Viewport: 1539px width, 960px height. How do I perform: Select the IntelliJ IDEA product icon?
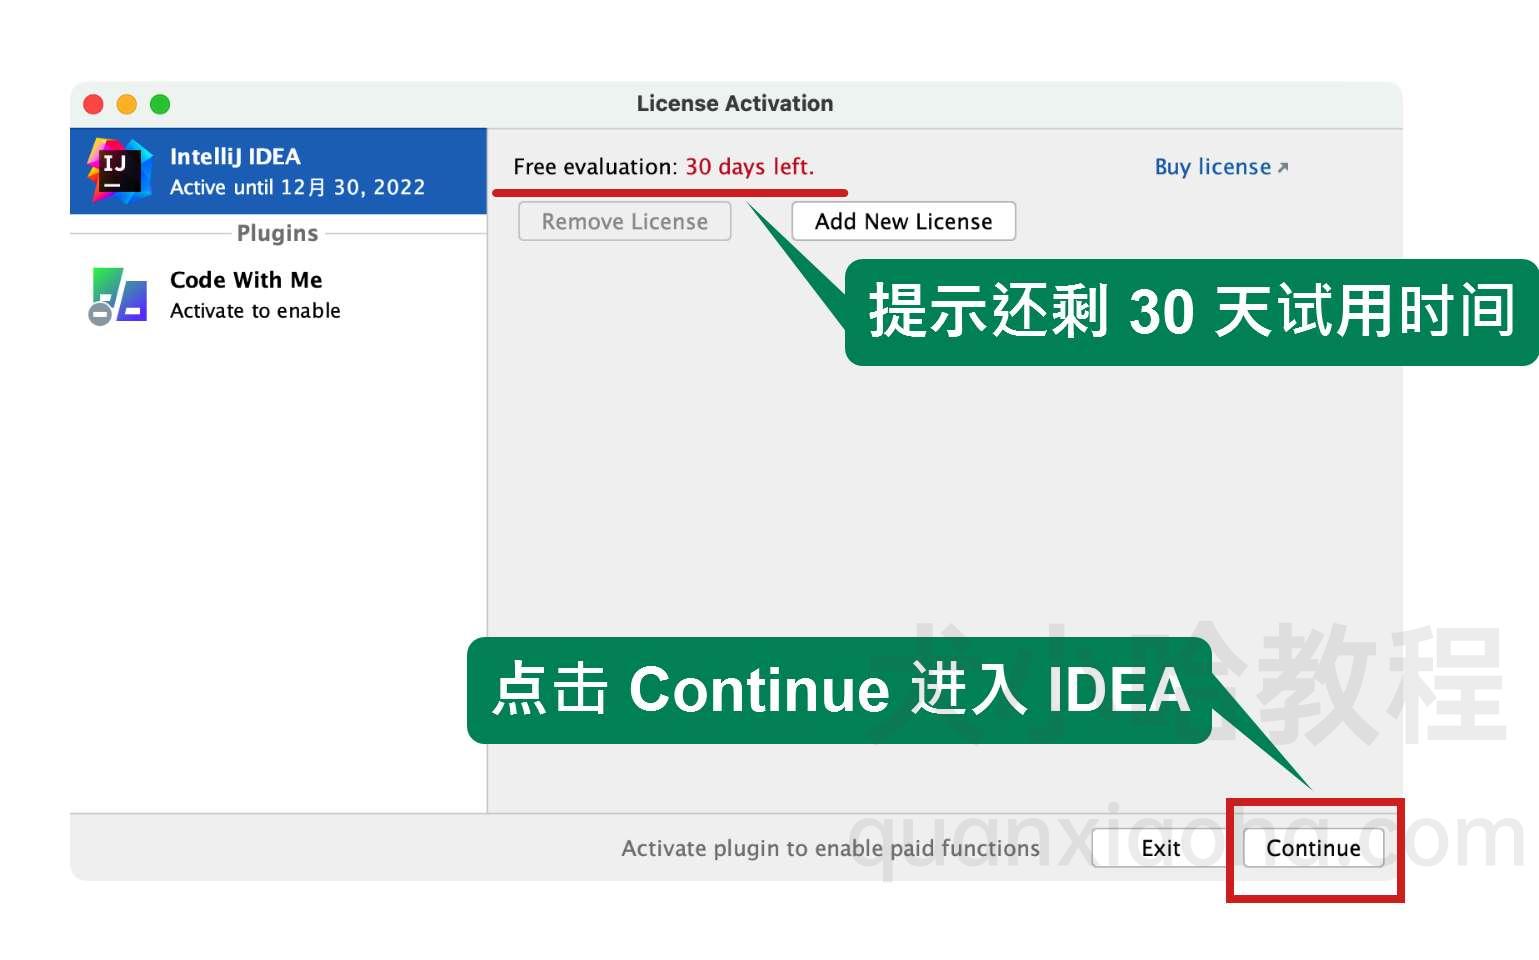point(120,171)
